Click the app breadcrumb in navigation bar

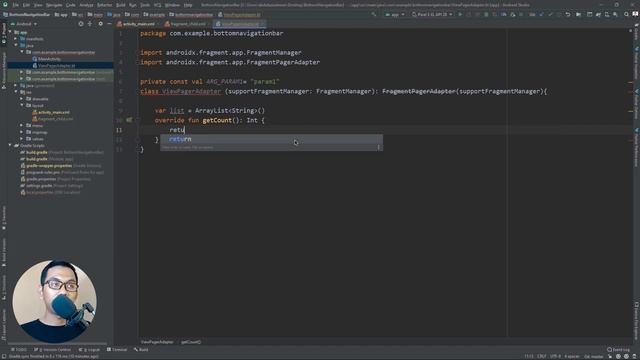click(62, 15)
